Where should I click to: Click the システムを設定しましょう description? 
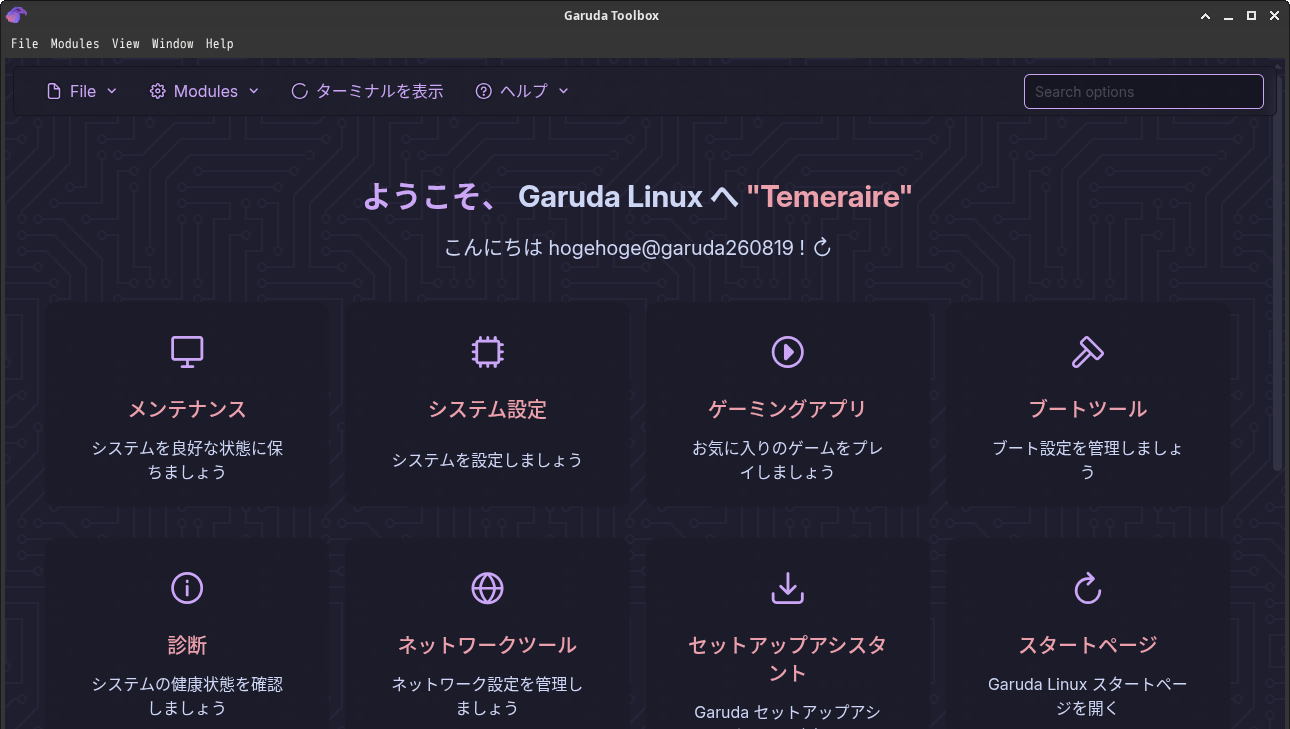coord(487,460)
